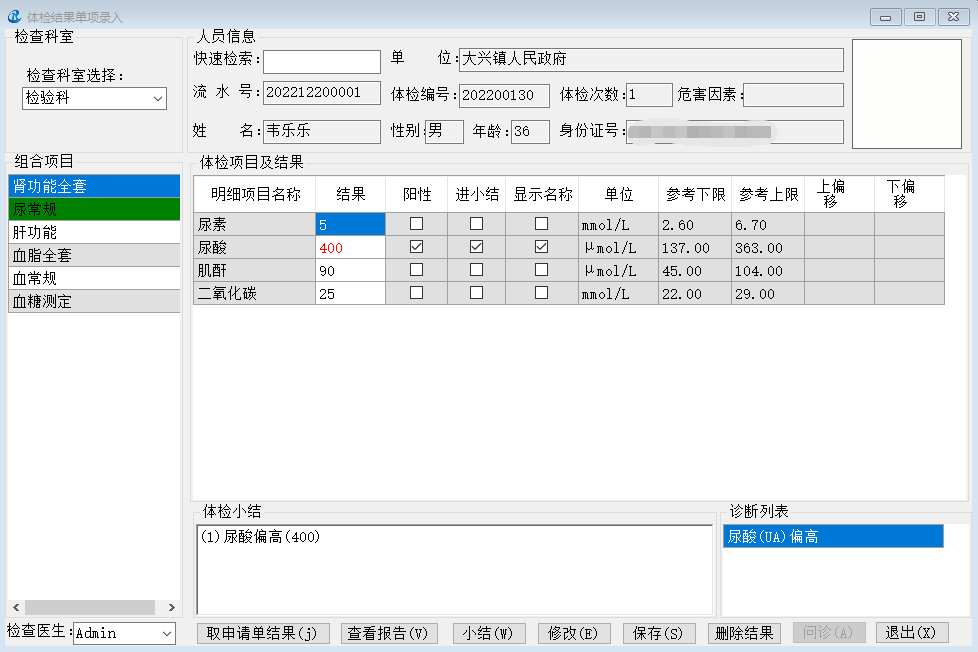Click the 参考上限 column header
This screenshot has width=978, height=652.
point(768,194)
